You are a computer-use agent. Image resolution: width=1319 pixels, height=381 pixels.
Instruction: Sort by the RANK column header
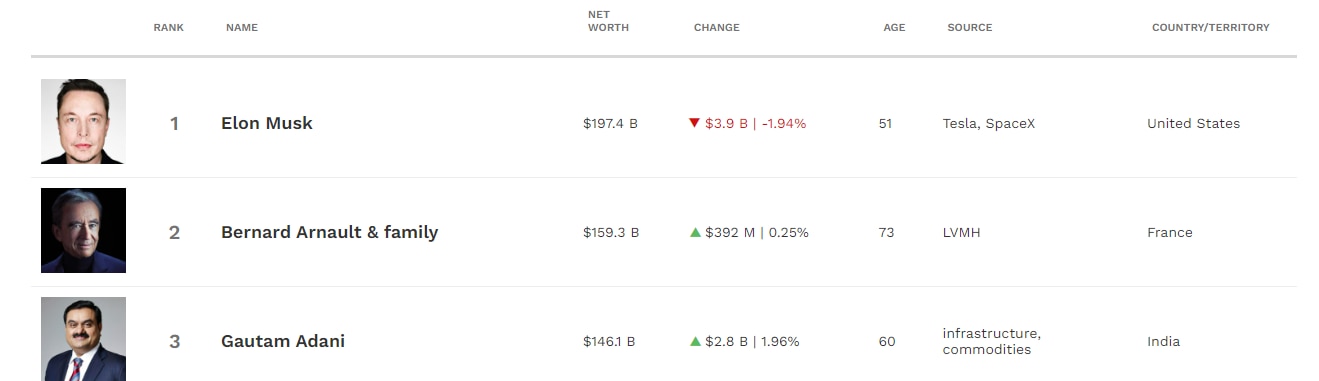[x=168, y=28]
